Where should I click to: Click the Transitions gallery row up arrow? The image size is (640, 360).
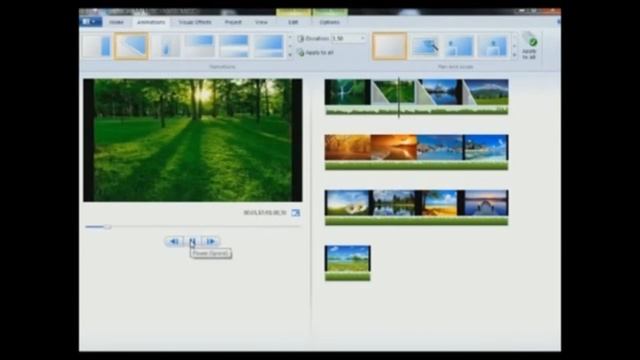pyautogui.click(x=290, y=38)
